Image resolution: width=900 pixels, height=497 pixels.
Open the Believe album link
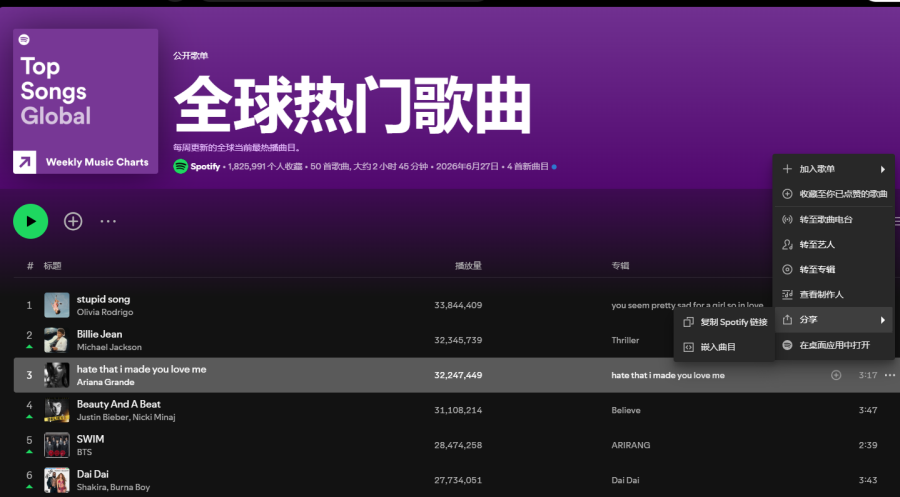coord(626,410)
